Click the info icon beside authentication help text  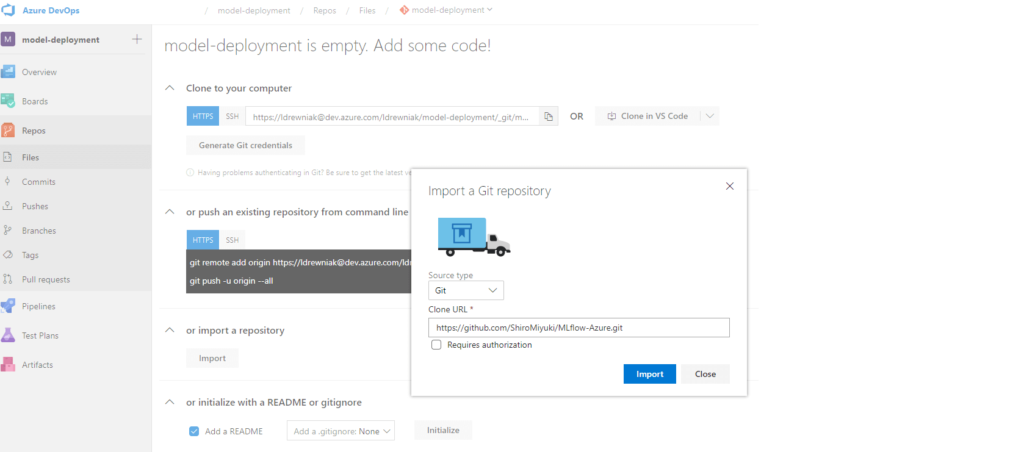(x=190, y=172)
